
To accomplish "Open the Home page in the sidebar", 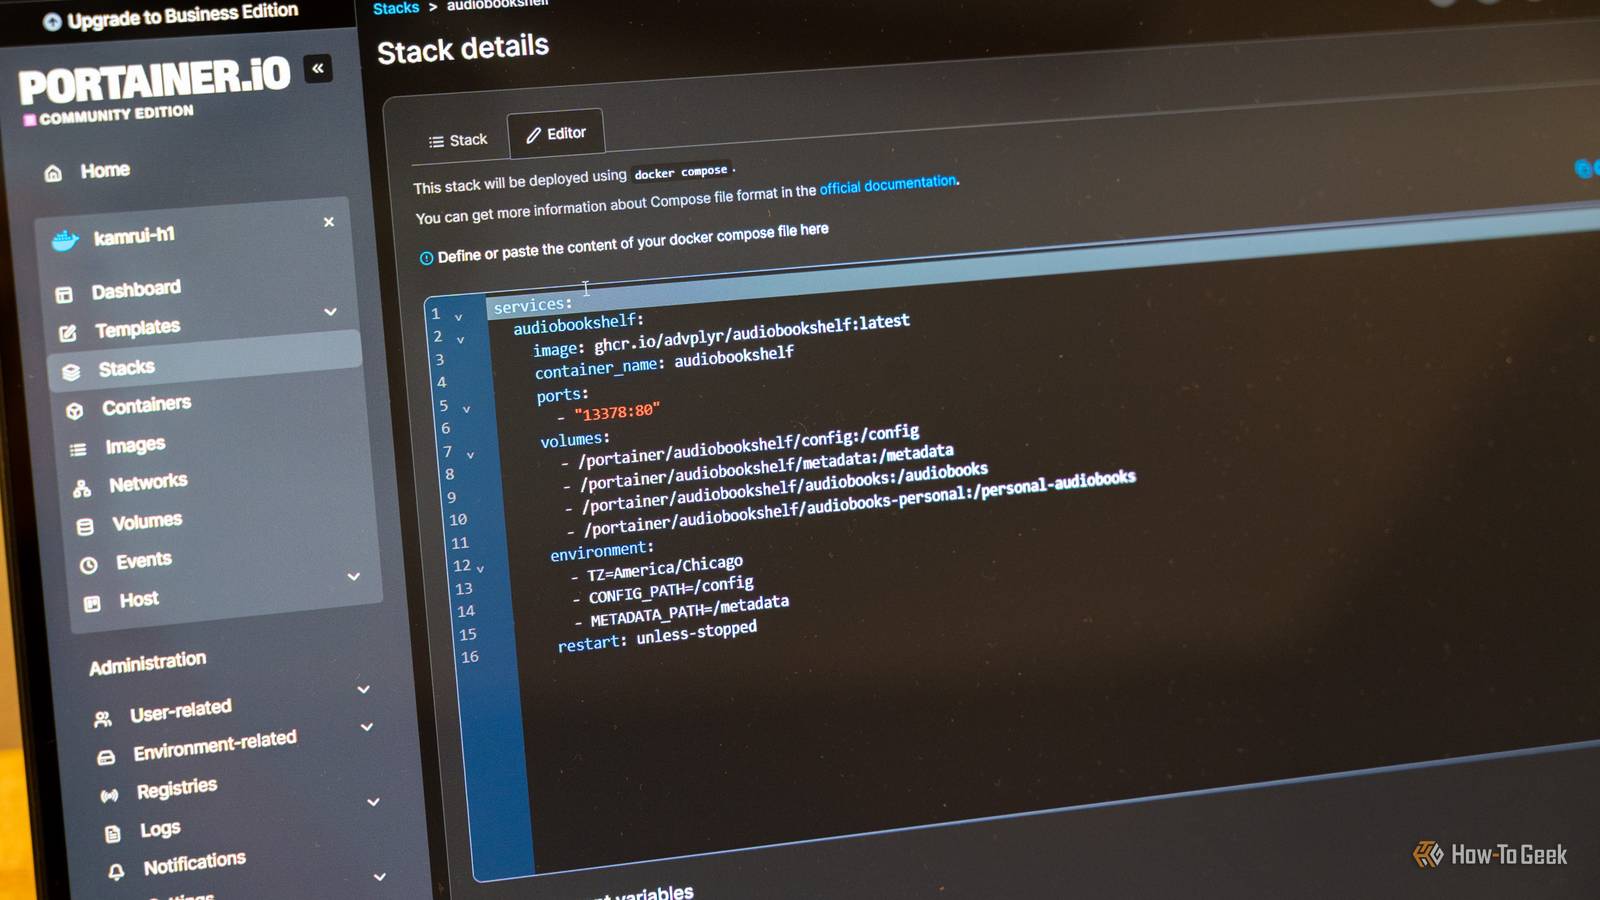I will [105, 170].
